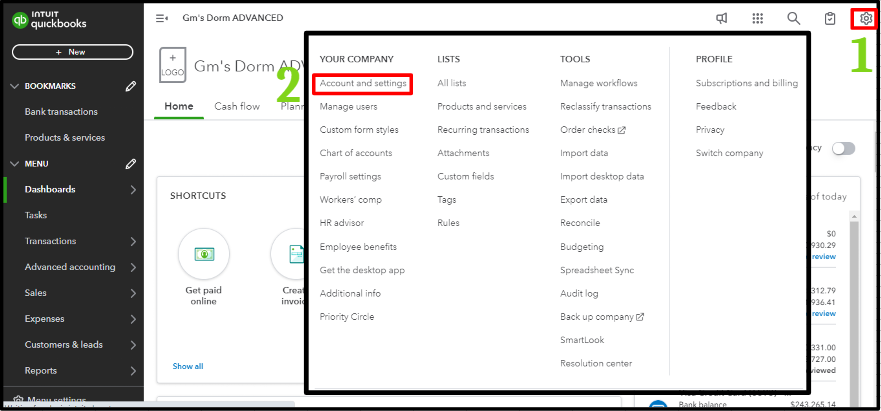Click the + New button

coord(72,52)
